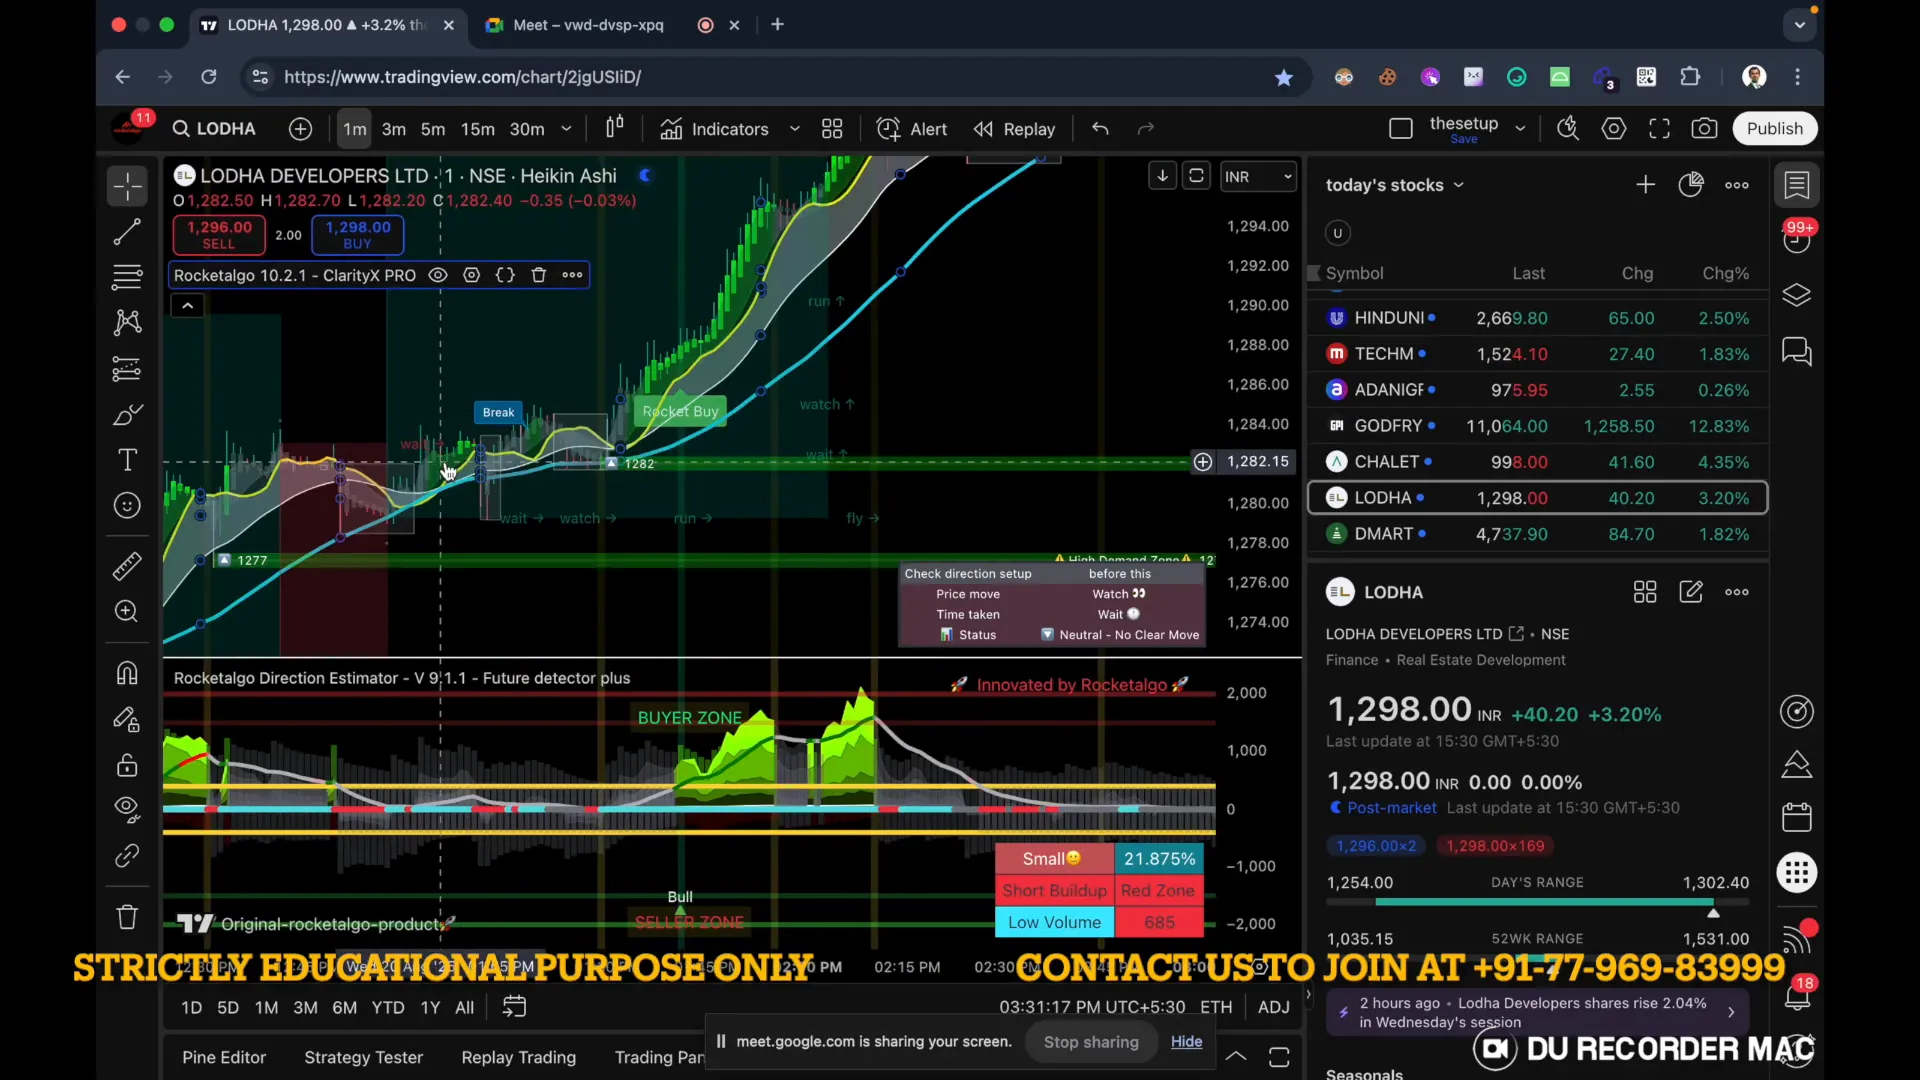Toggle stay in drawing mode
Screen dimensions: 1920x1080
coord(127,719)
